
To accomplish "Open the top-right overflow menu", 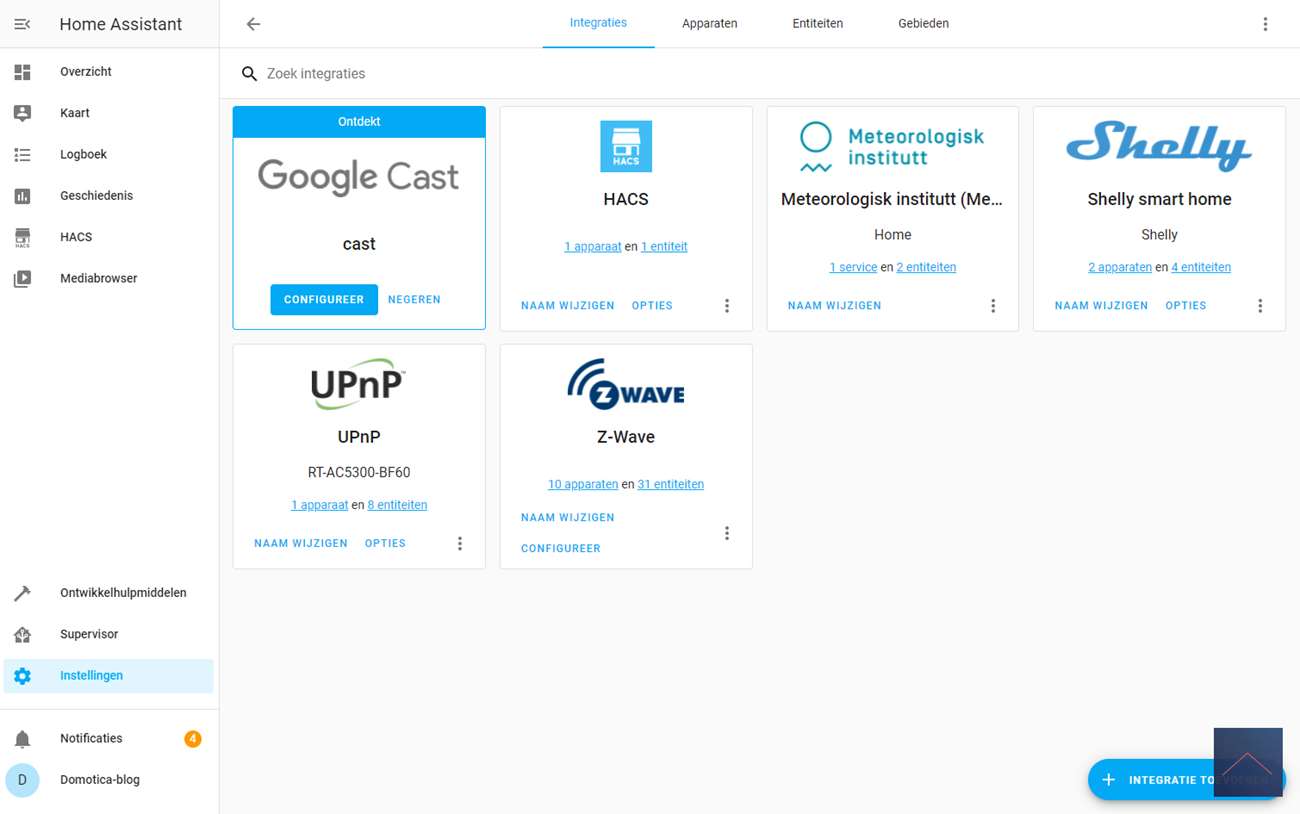I will click(x=1265, y=24).
